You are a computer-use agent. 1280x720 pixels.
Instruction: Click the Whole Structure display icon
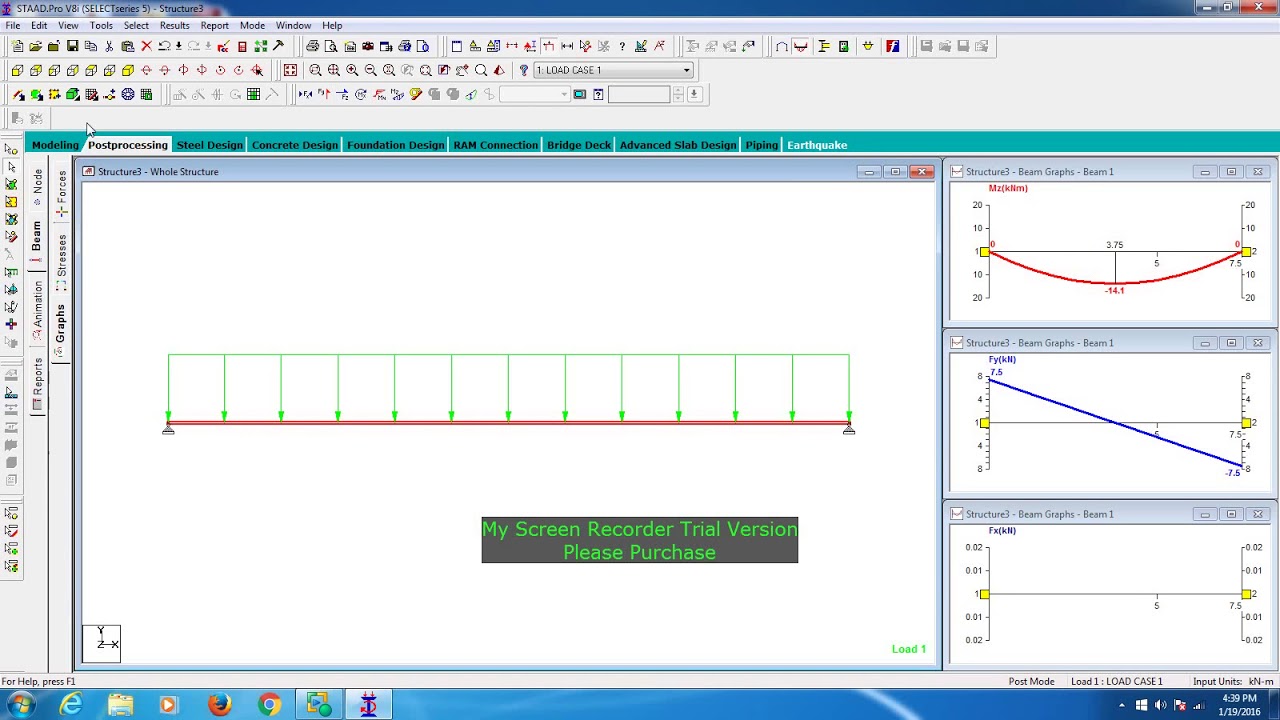pyautogui.click(x=290, y=70)
